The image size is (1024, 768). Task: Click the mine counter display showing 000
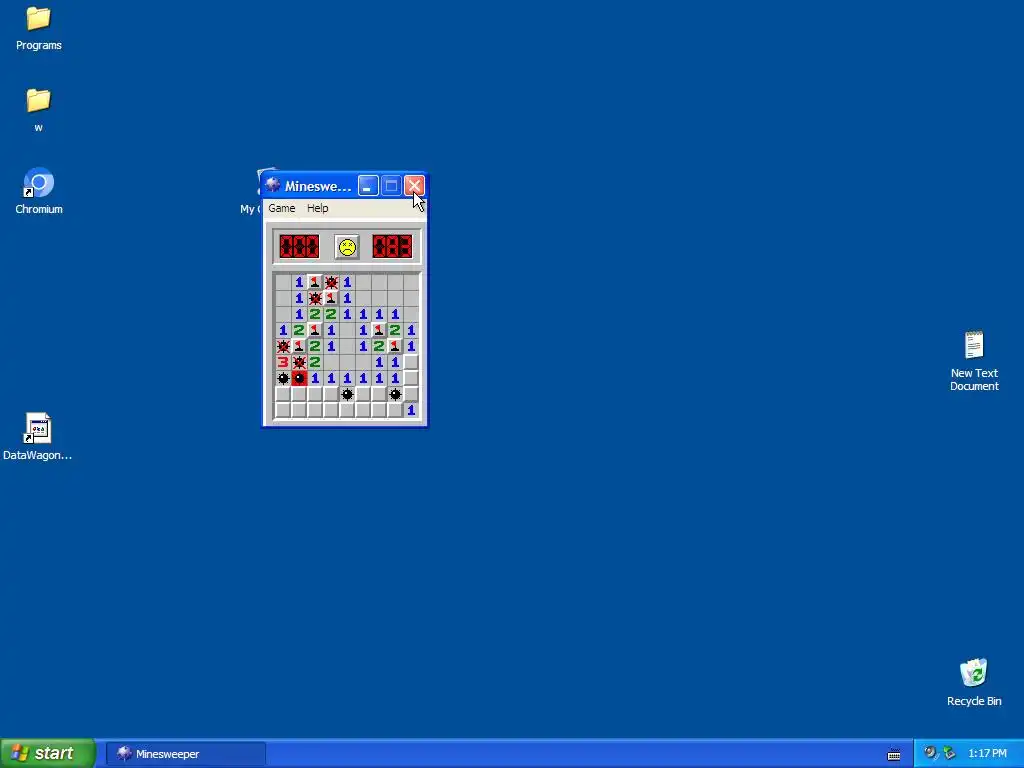tap(299, 247)
